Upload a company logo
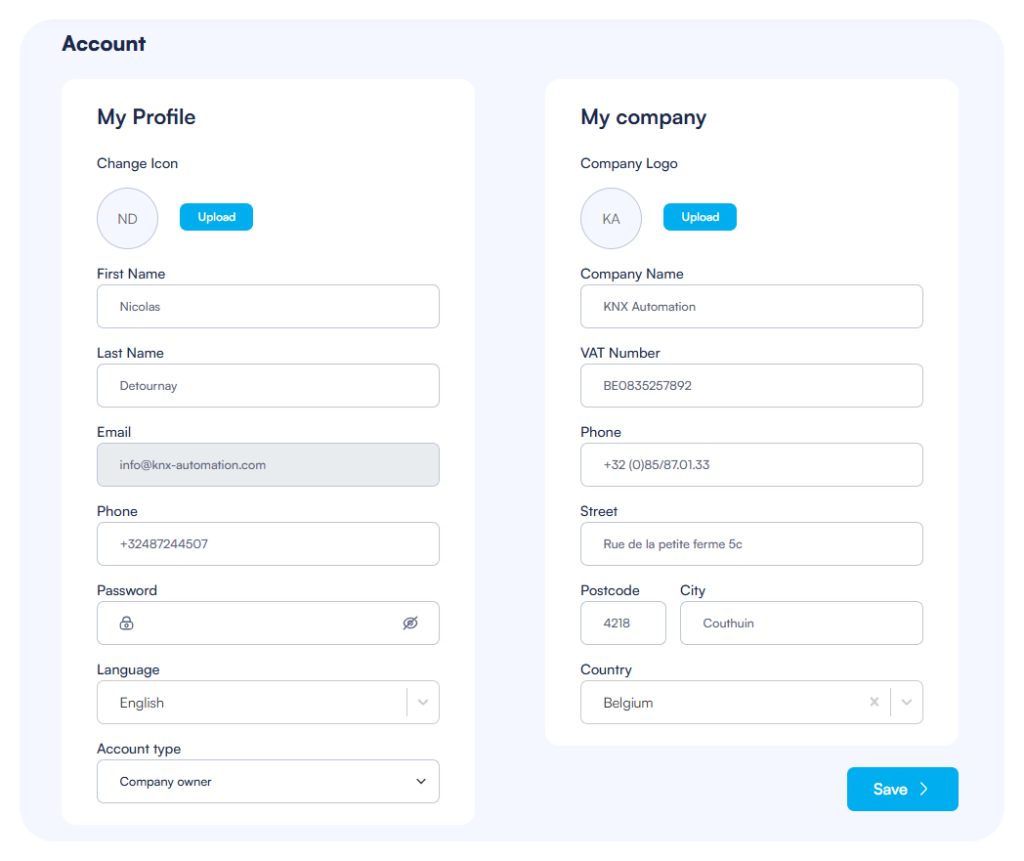This screenshot has height=861, width=1024. point(700,217)
